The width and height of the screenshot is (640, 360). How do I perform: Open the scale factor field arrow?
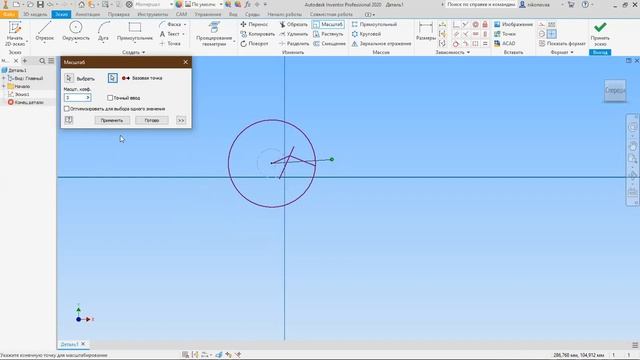click(x=88, y=98)
